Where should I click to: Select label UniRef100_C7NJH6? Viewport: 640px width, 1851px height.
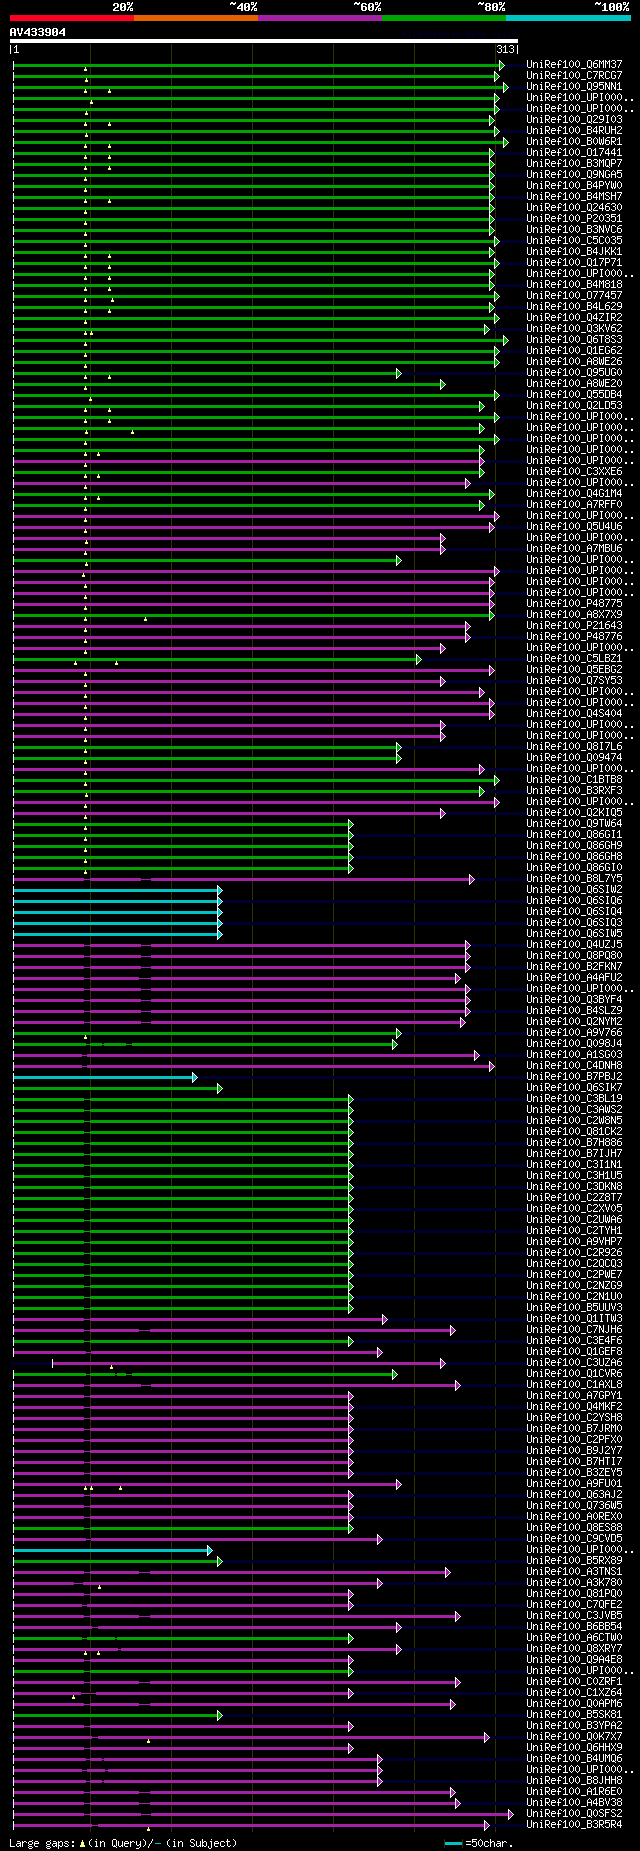click(574, 1330)
